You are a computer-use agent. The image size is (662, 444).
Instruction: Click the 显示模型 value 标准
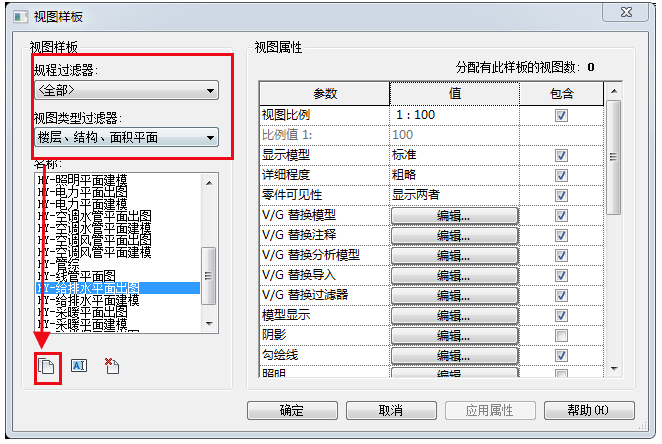pyautogui.click(x=454, y=155)
